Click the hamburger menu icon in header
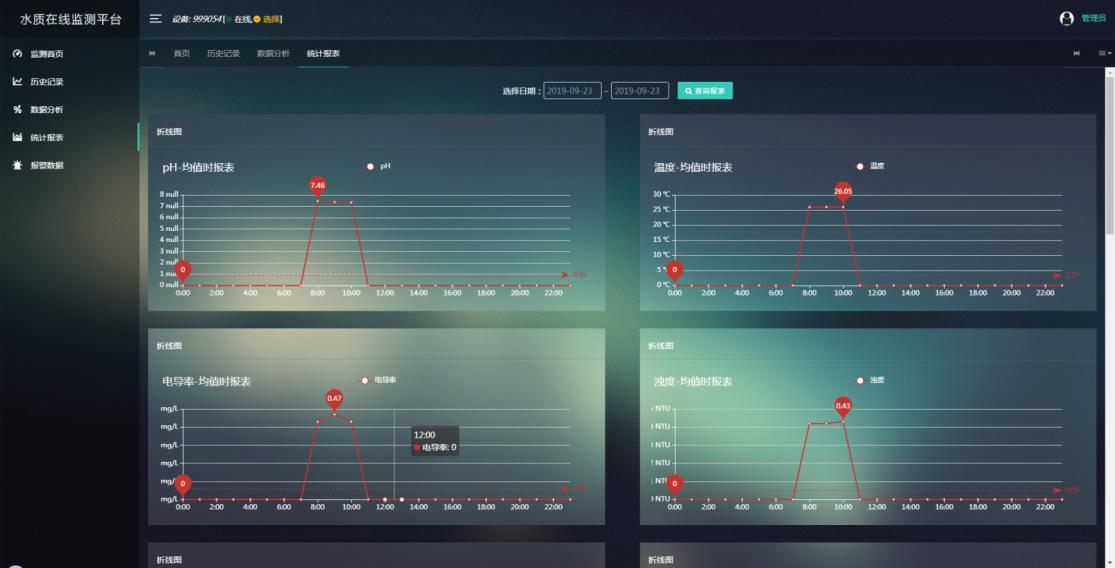The image size is (1115, 568). [x=155, y=19]
